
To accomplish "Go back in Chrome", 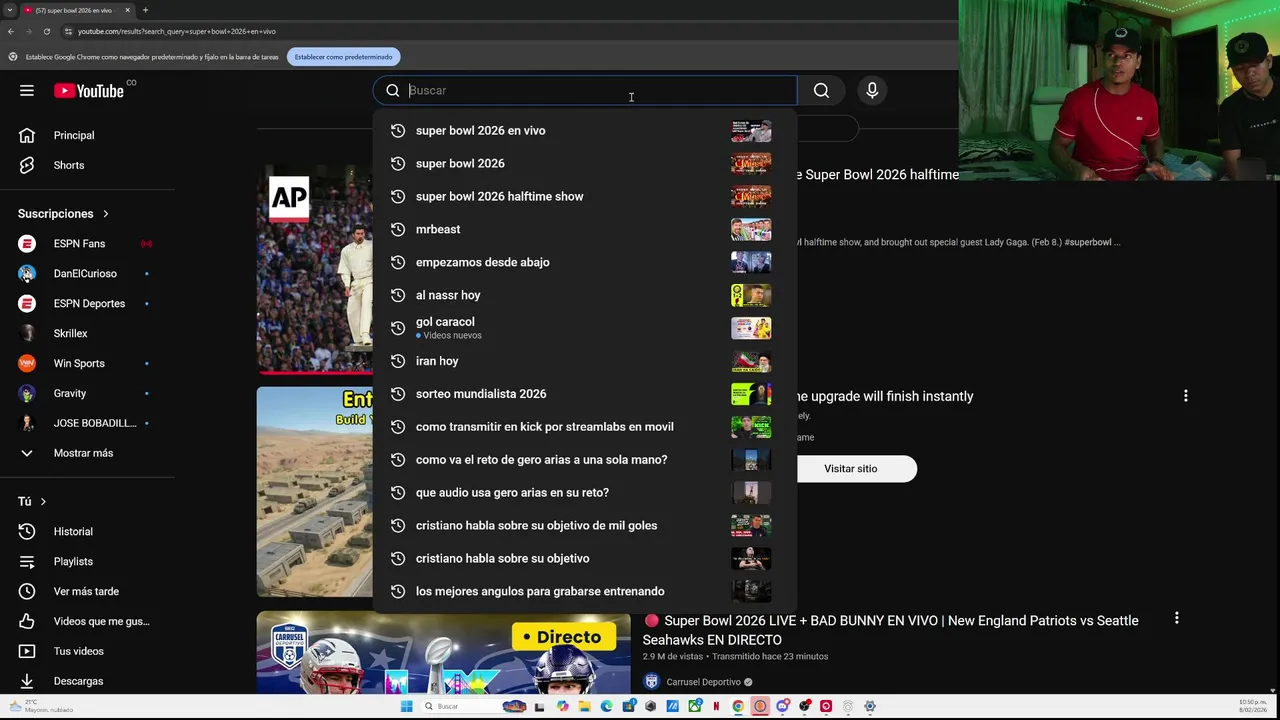I will (x=10, y=31).
